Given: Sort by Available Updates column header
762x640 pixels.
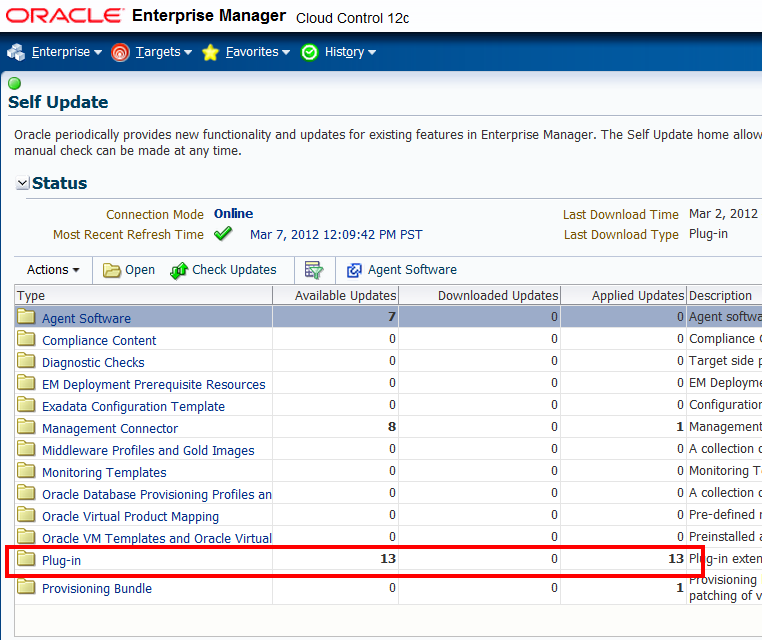Looking at the screenshot, I should (336, 295).
